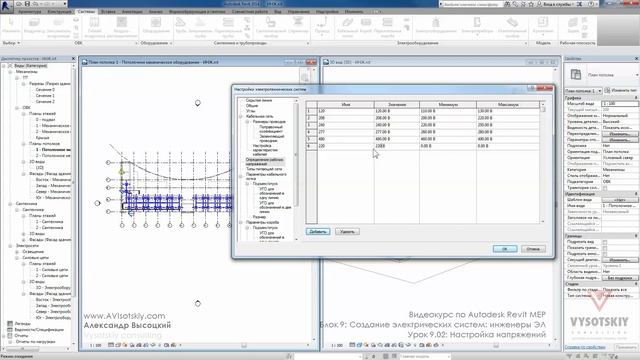Open the Справка по свойствам link
640x360 pixels.
click(x=584, y=347)
